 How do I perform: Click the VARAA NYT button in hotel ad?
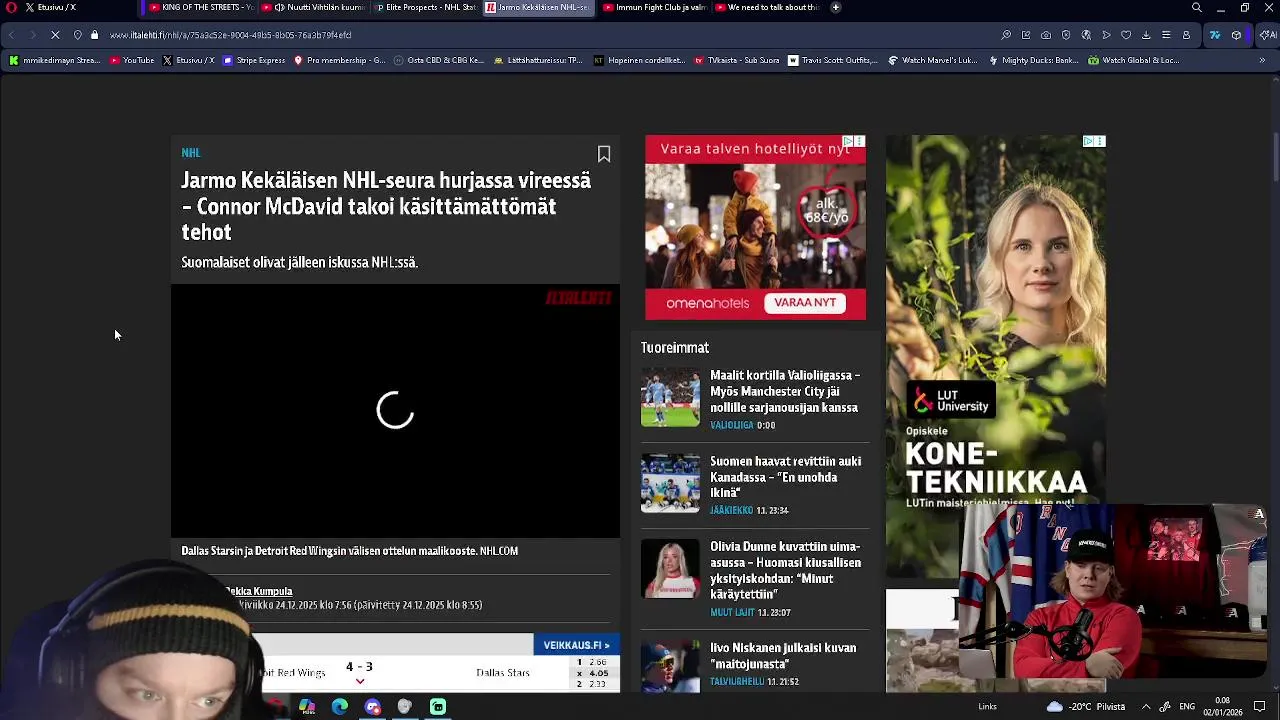pyautogui.click(x=805, y=303)
